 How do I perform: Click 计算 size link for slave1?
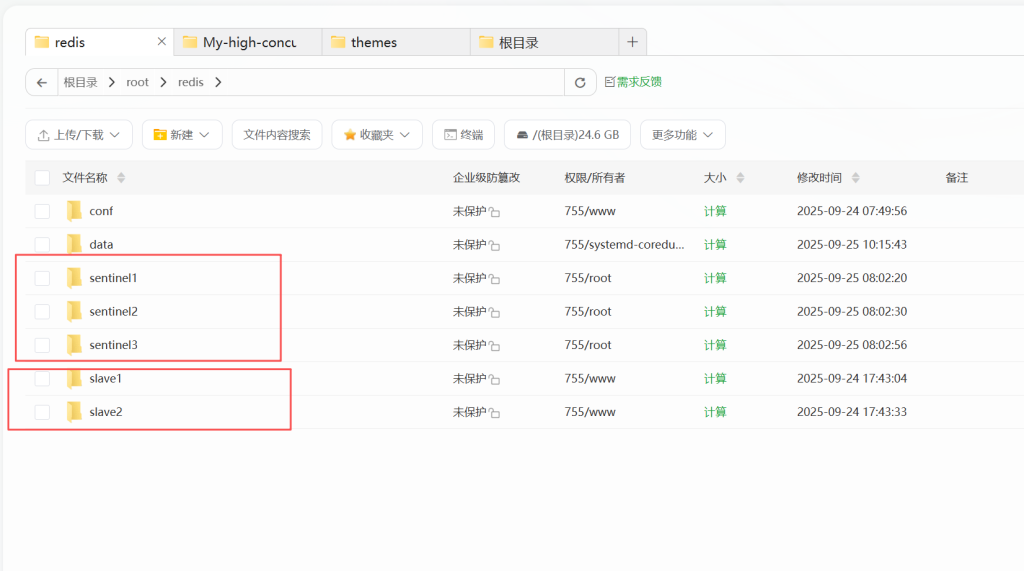(x=715, y=379)
